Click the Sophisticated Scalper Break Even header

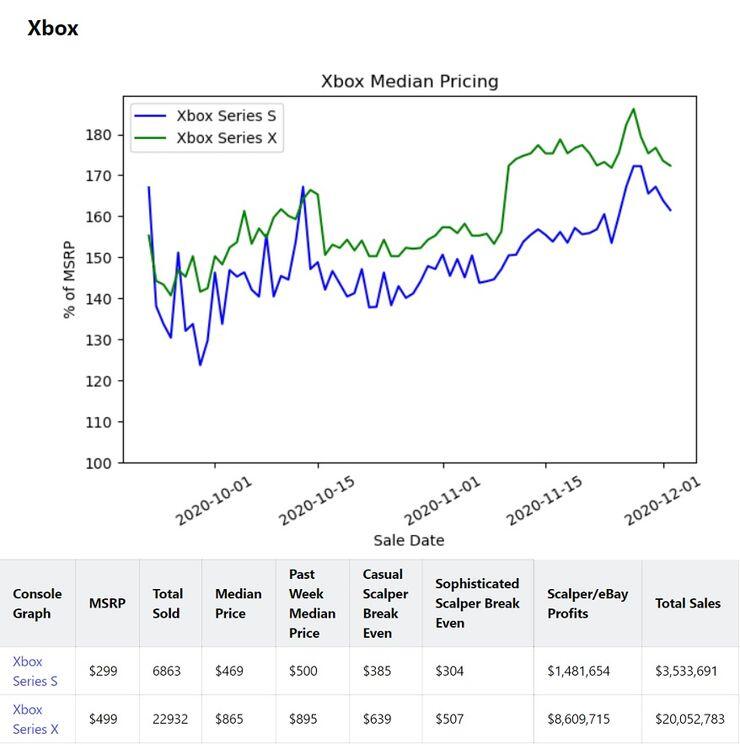pyautogui.click(x=477, y=603)
